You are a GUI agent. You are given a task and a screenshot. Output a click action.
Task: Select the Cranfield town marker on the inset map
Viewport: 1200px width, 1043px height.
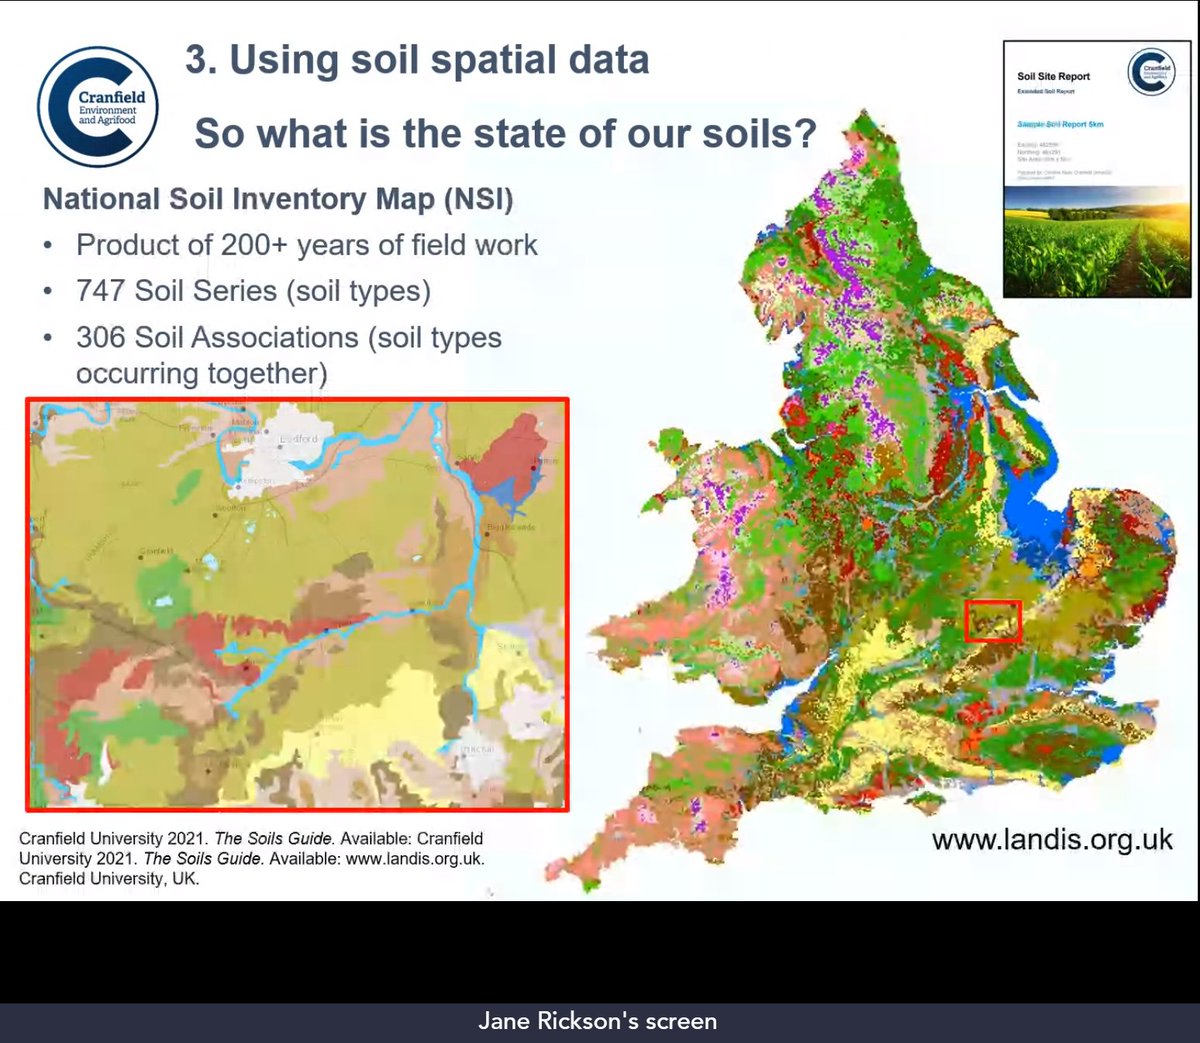[x=140, y=556]
